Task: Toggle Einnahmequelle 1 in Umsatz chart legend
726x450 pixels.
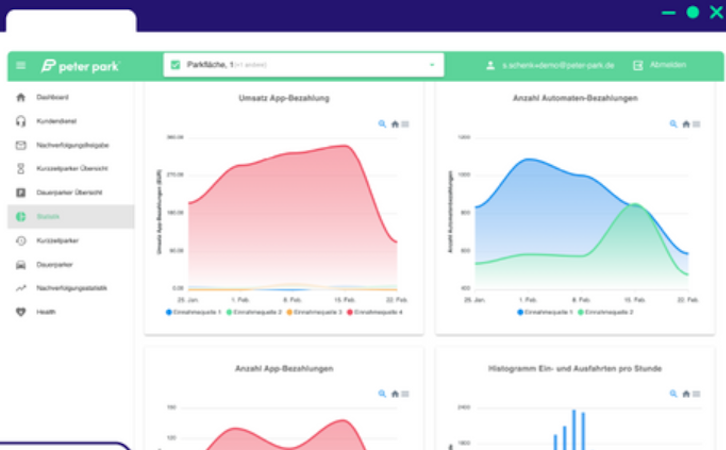Action: (194, 312)
